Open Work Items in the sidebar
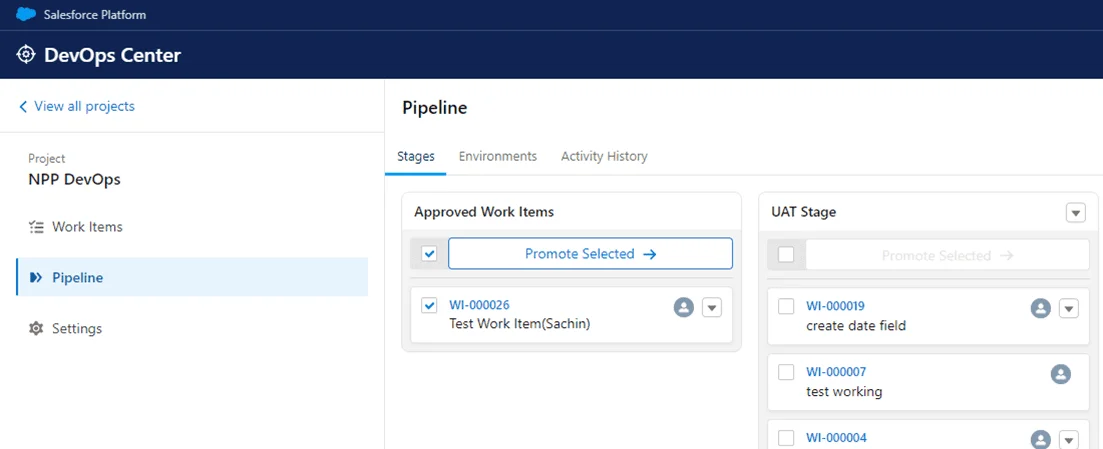The height and width of the screenshot is (449, 1103). click(192, 227)
